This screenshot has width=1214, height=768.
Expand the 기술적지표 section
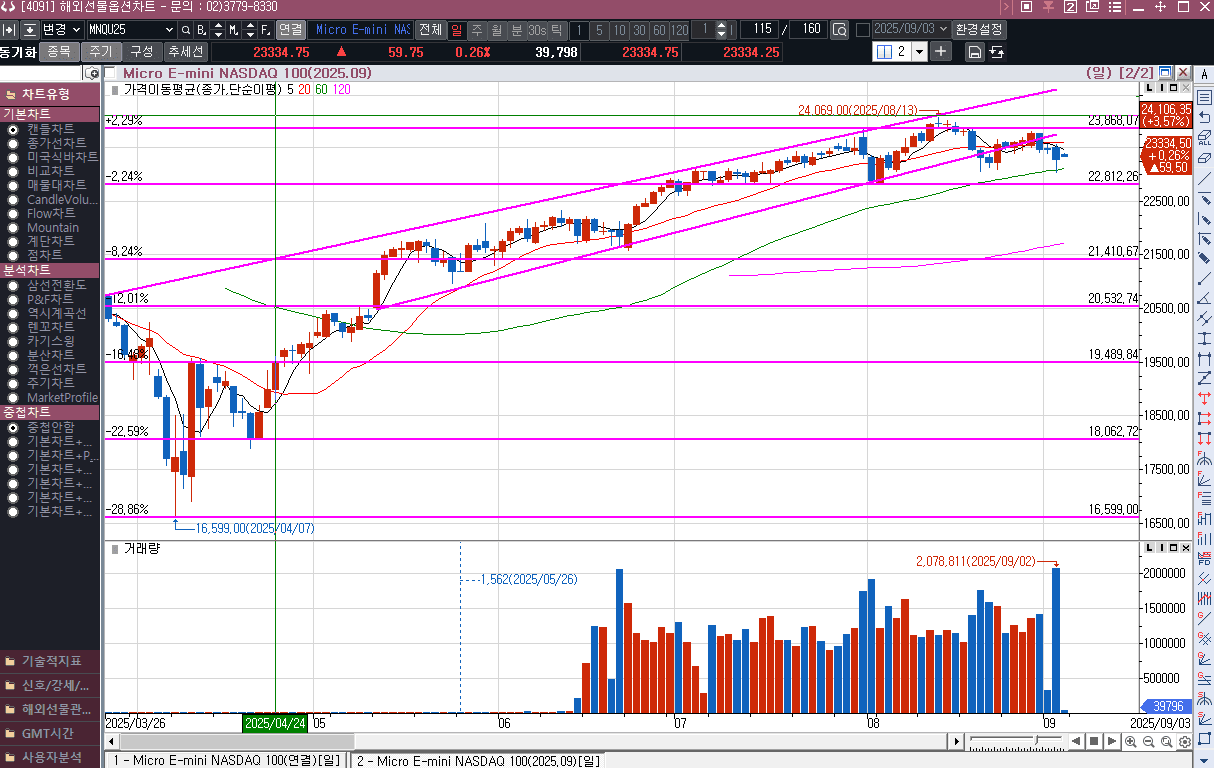50,661
